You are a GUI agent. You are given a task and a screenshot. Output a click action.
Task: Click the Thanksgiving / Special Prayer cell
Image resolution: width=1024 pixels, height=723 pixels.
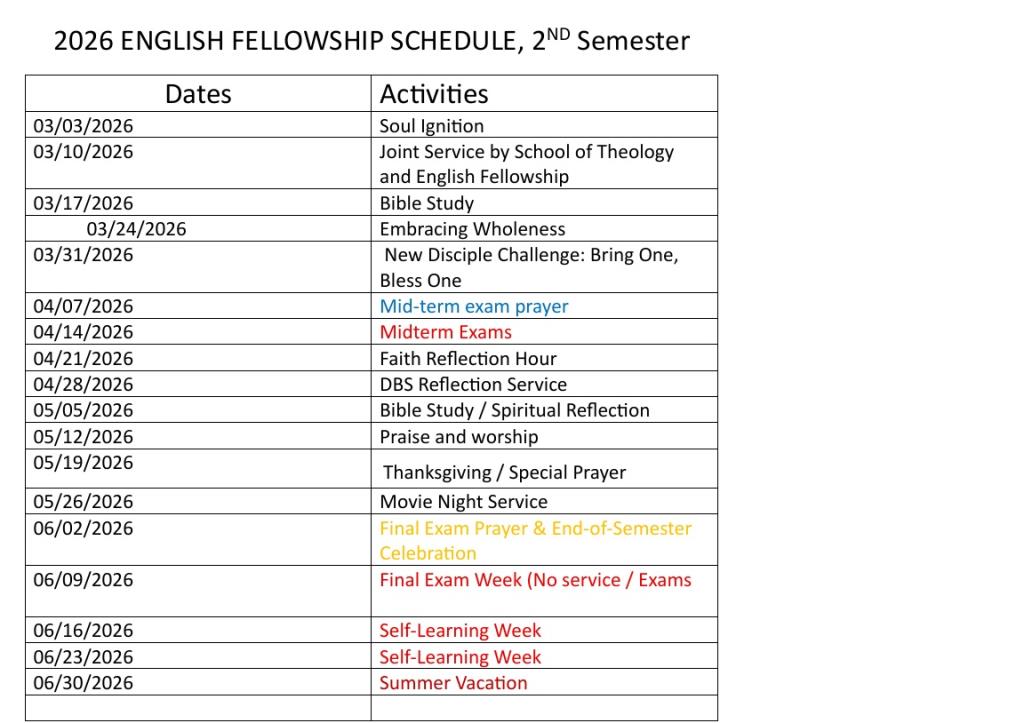click(504, 472)
